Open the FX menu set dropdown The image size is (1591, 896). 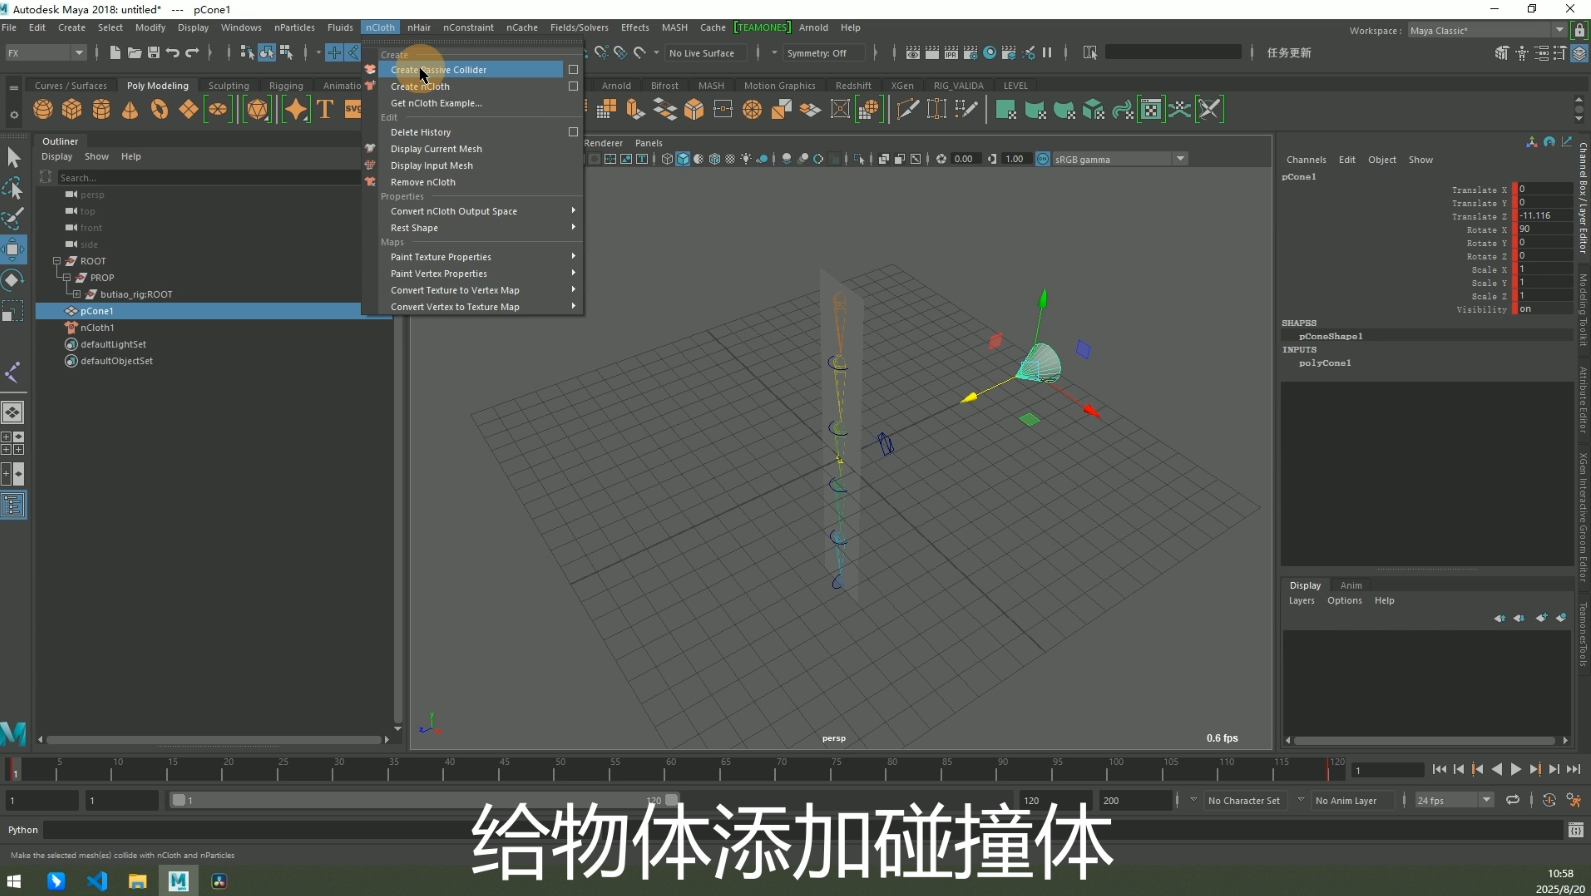pos(46,53)
